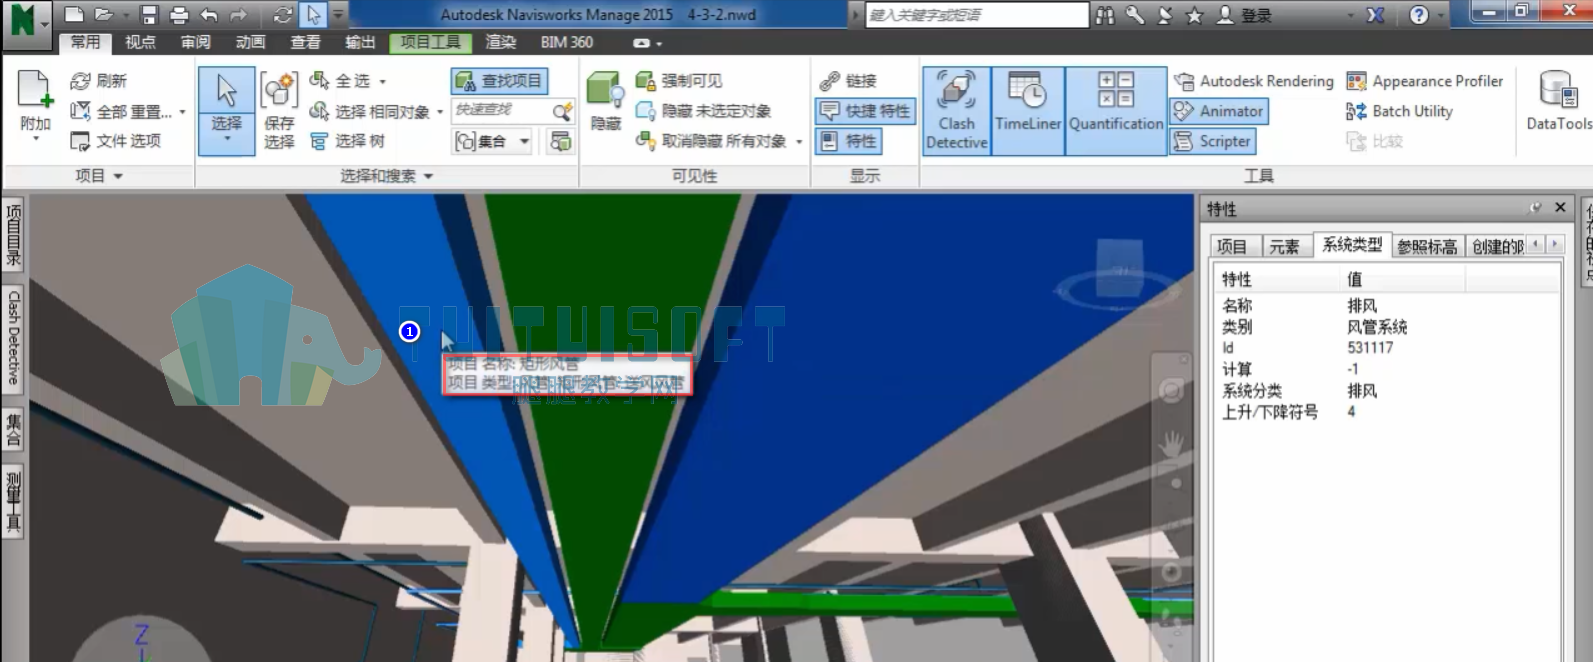Open File Options (文件选项)
This screenshot has height=662, width=1593.
pyautogui.click(x=115, y=141)
